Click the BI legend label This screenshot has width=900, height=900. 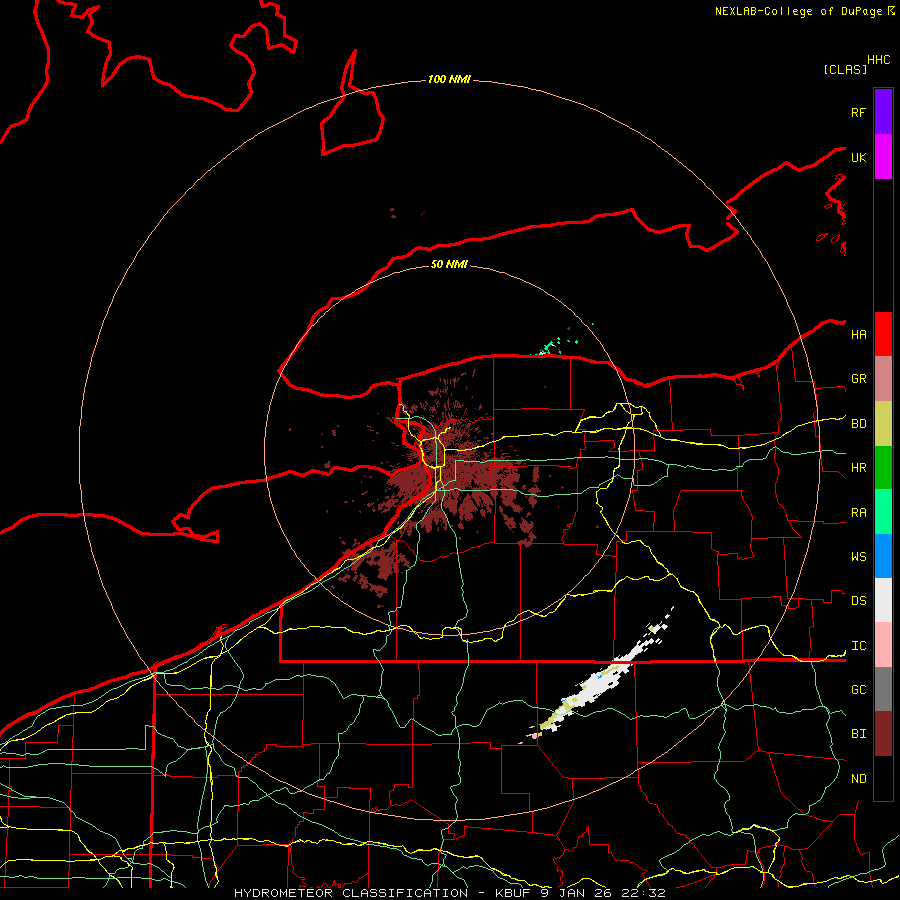[x=858, y=734]
